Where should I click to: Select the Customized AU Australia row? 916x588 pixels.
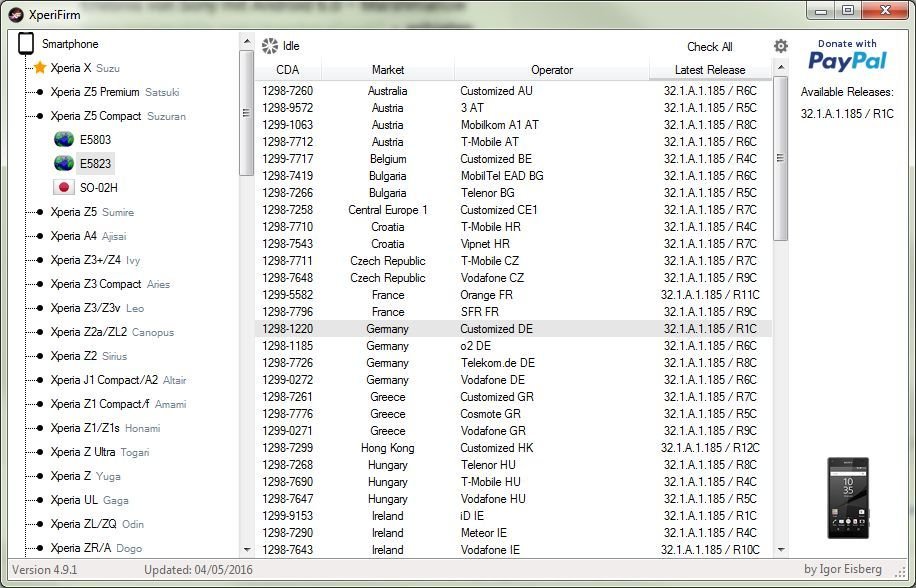513,91
